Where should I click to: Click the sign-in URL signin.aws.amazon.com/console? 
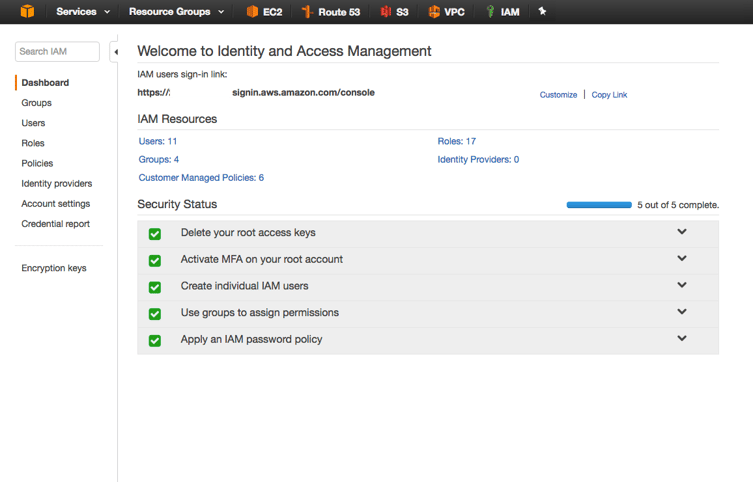(x=304, y=92)
